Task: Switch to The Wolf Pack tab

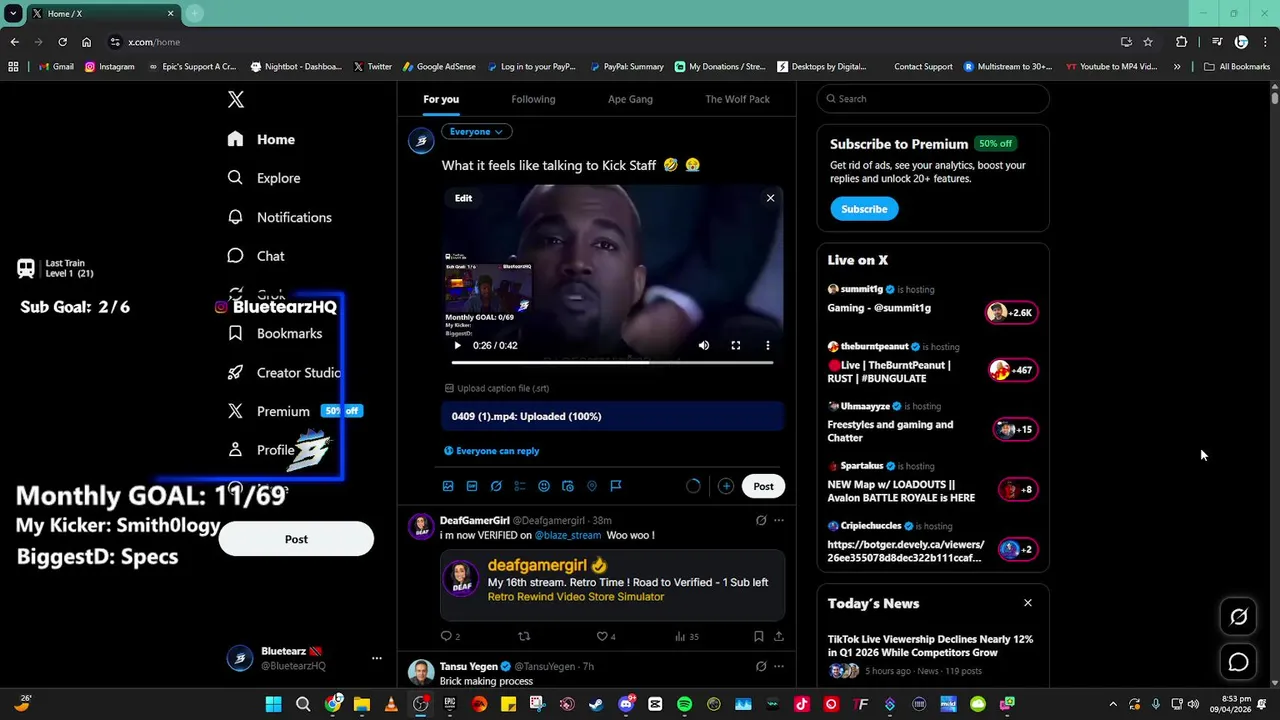Action: (737, 99)
